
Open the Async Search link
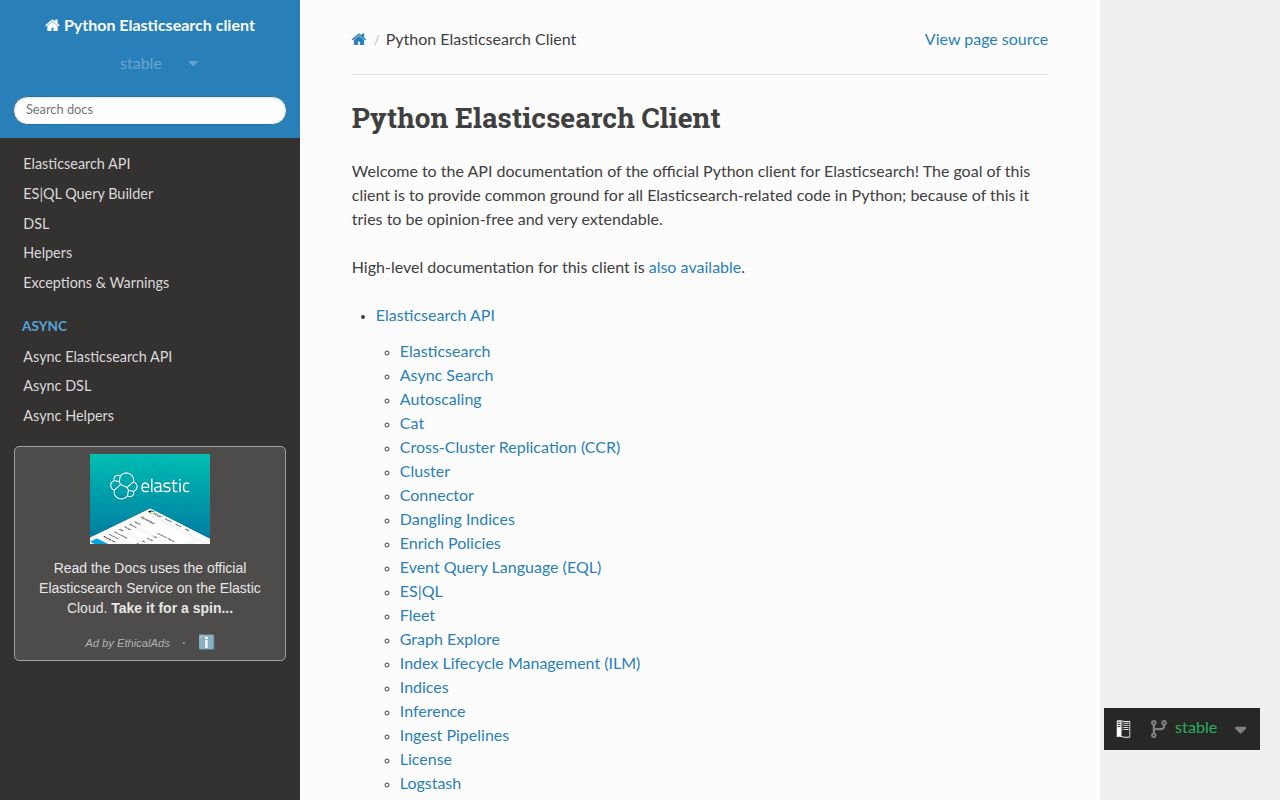(446, 376)
